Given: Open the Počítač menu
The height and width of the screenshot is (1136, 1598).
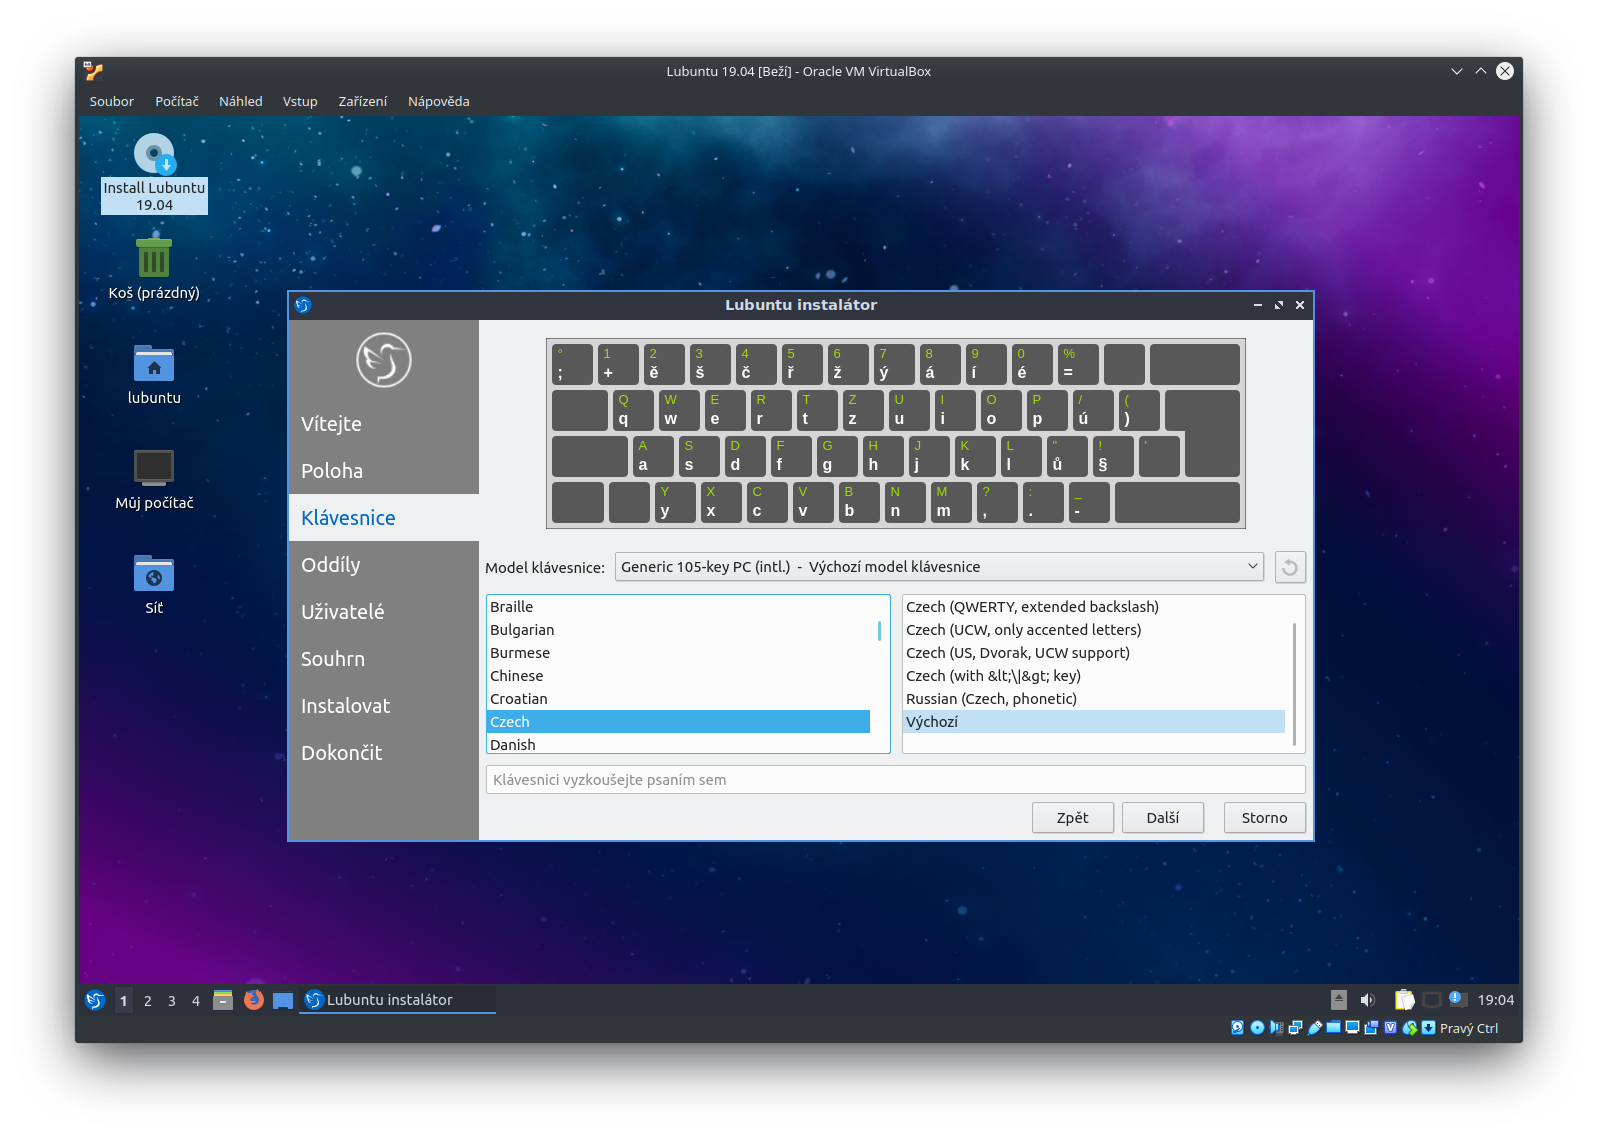Looking at the screenshot, I should (176, 101).
